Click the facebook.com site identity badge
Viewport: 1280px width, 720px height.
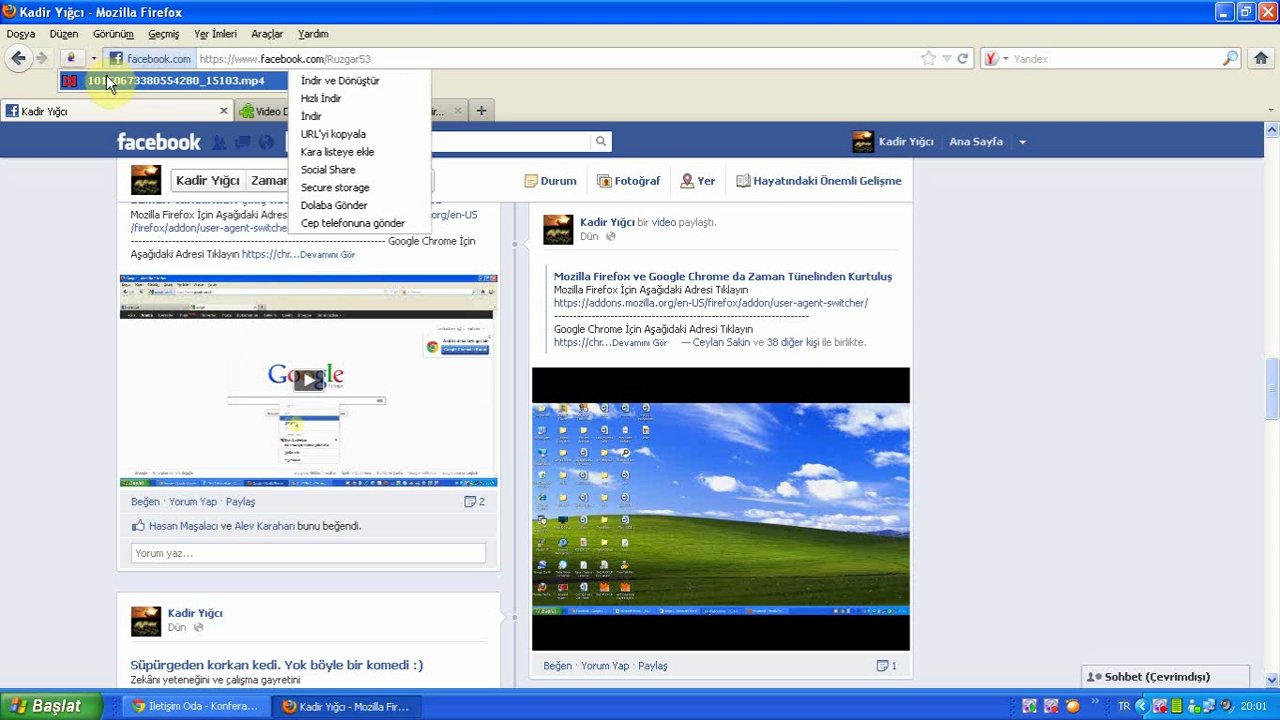[x=150, y=59]
